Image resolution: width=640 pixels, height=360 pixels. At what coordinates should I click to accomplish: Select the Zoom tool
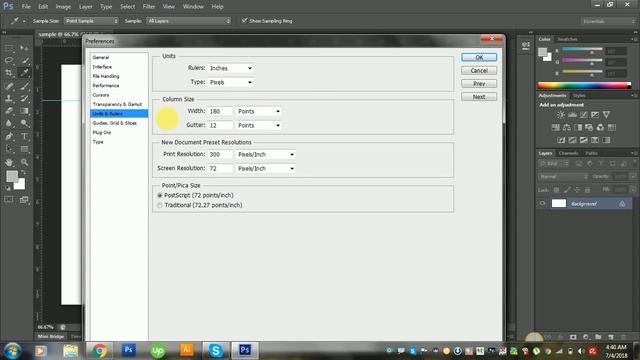point(24,162)
